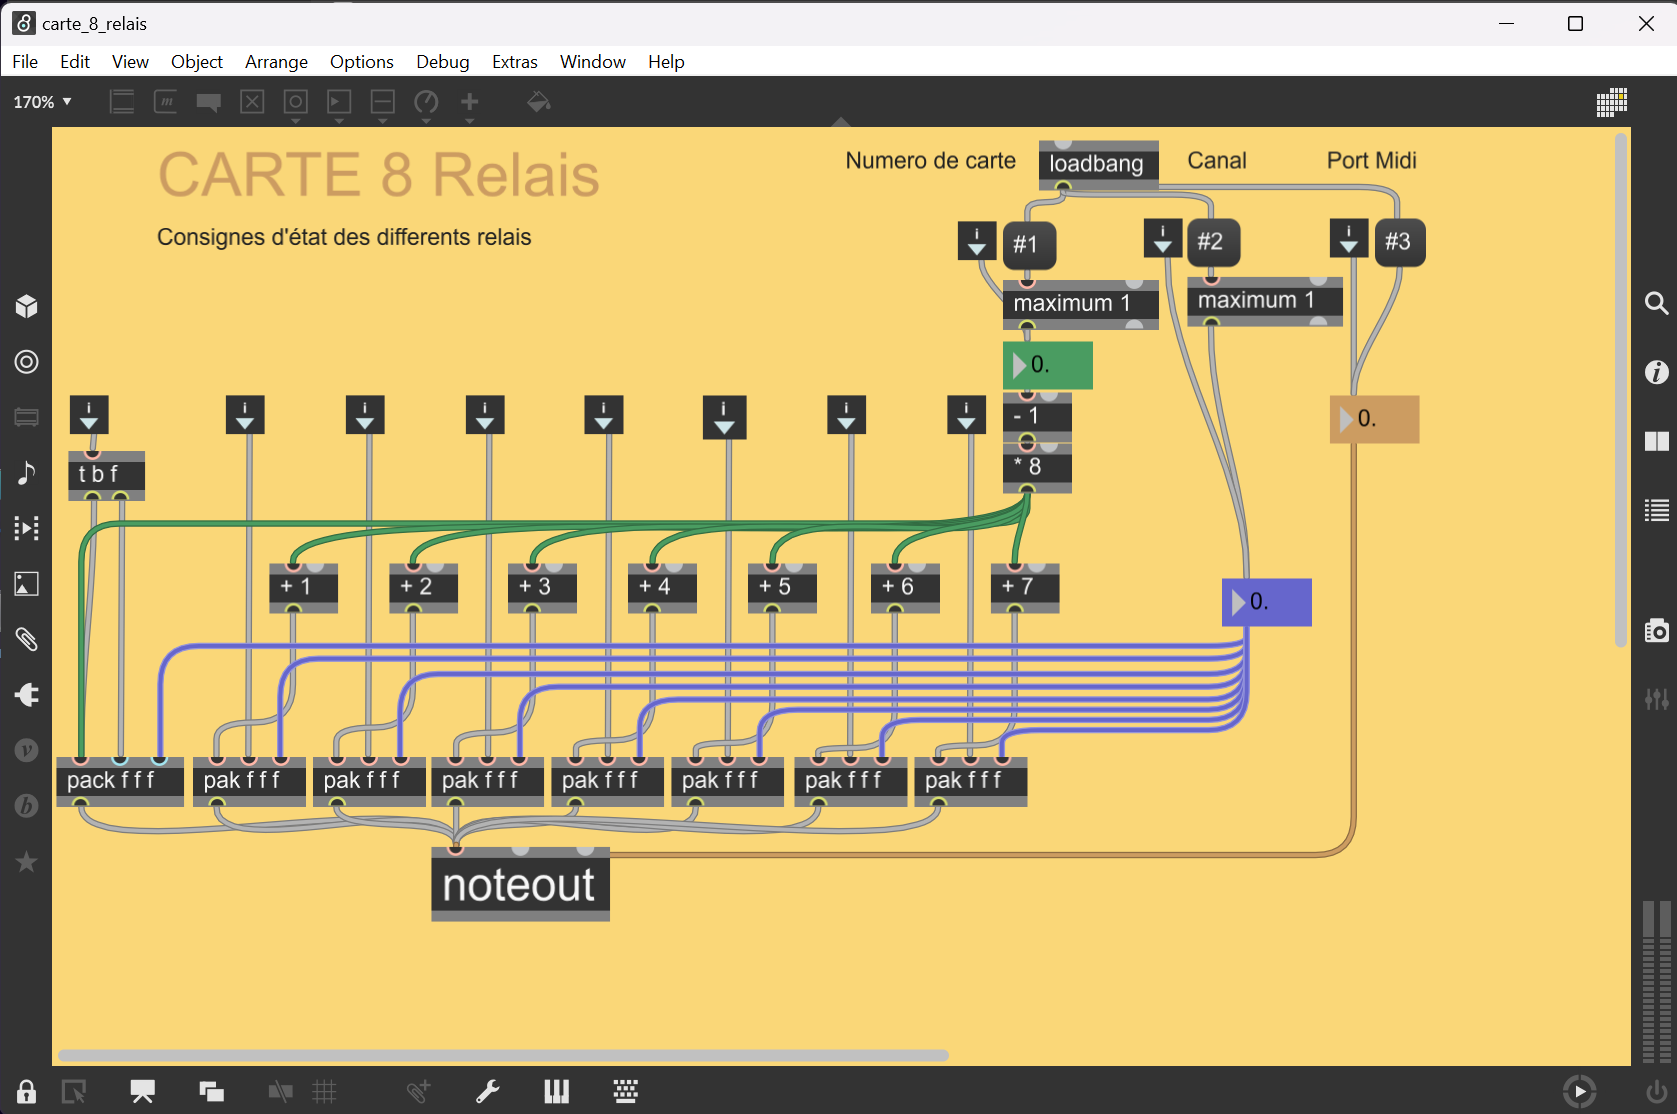Select the loadbang object
The height and width of the screenshot is (1114, 1677).
coord(1098,164)
